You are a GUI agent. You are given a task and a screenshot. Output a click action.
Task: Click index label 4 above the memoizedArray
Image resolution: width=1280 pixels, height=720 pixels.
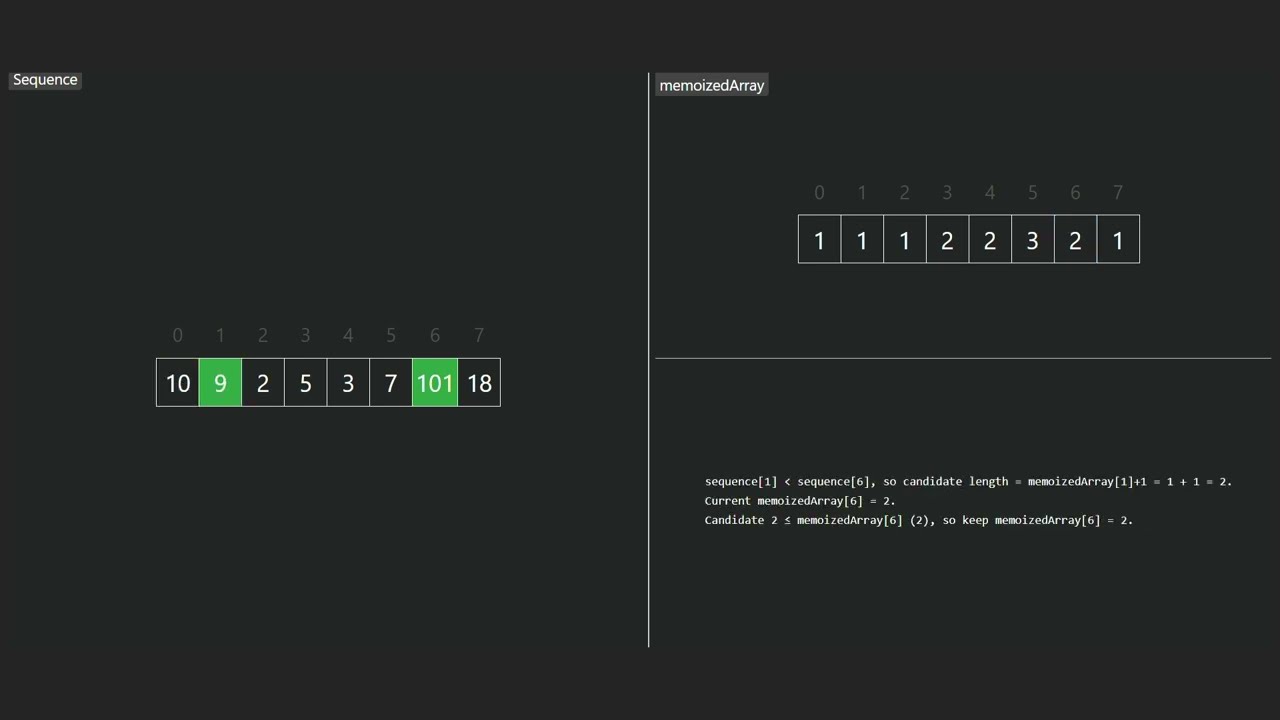coord(990,192)
